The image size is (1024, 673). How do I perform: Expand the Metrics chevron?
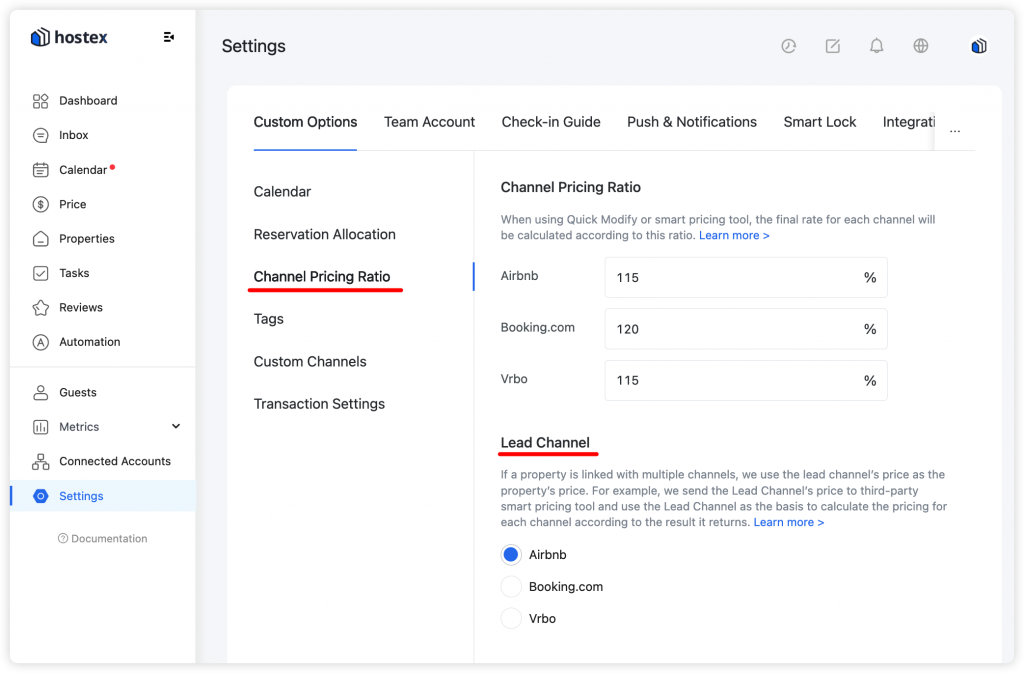point(176,426)
